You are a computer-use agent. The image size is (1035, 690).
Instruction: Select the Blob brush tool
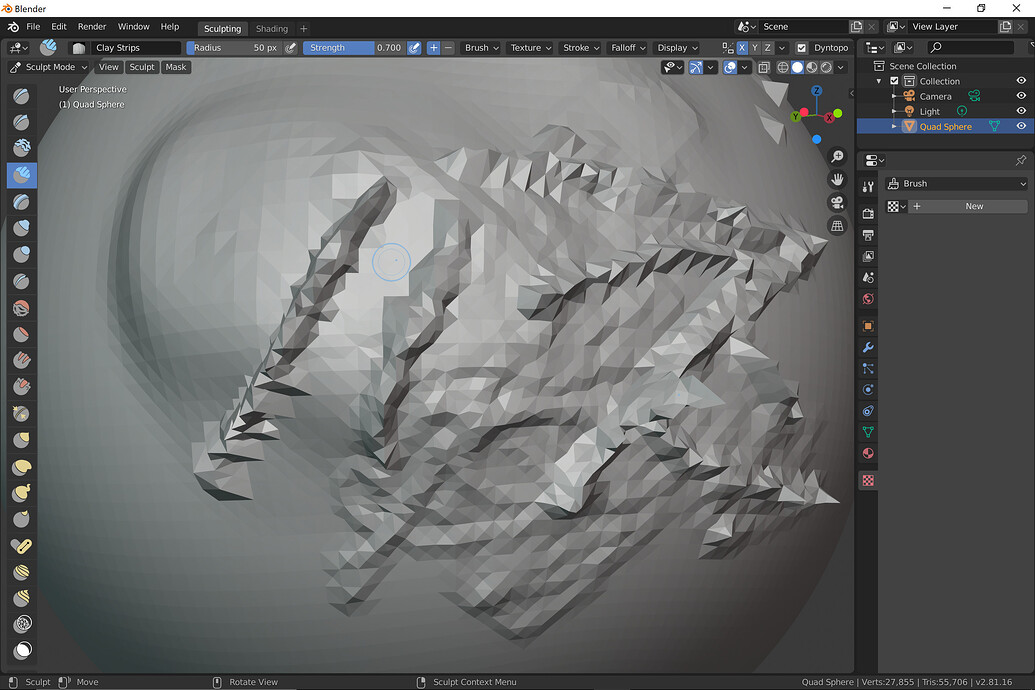click(x=21, y=254)
